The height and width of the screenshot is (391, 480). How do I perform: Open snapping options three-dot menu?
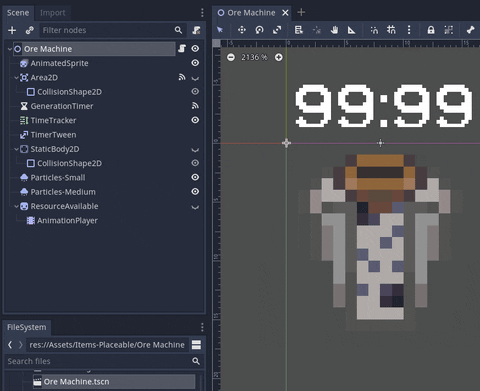click(409, 30)
